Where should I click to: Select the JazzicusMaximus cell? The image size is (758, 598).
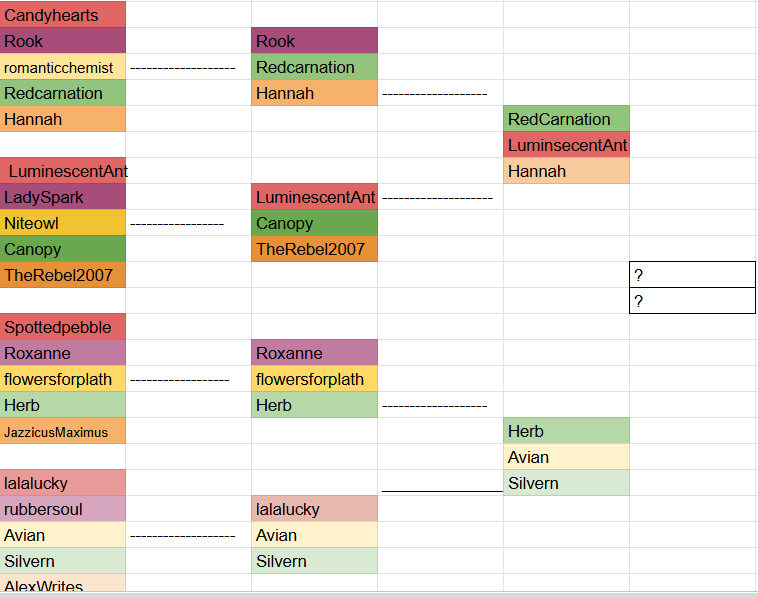pos(63,431)
